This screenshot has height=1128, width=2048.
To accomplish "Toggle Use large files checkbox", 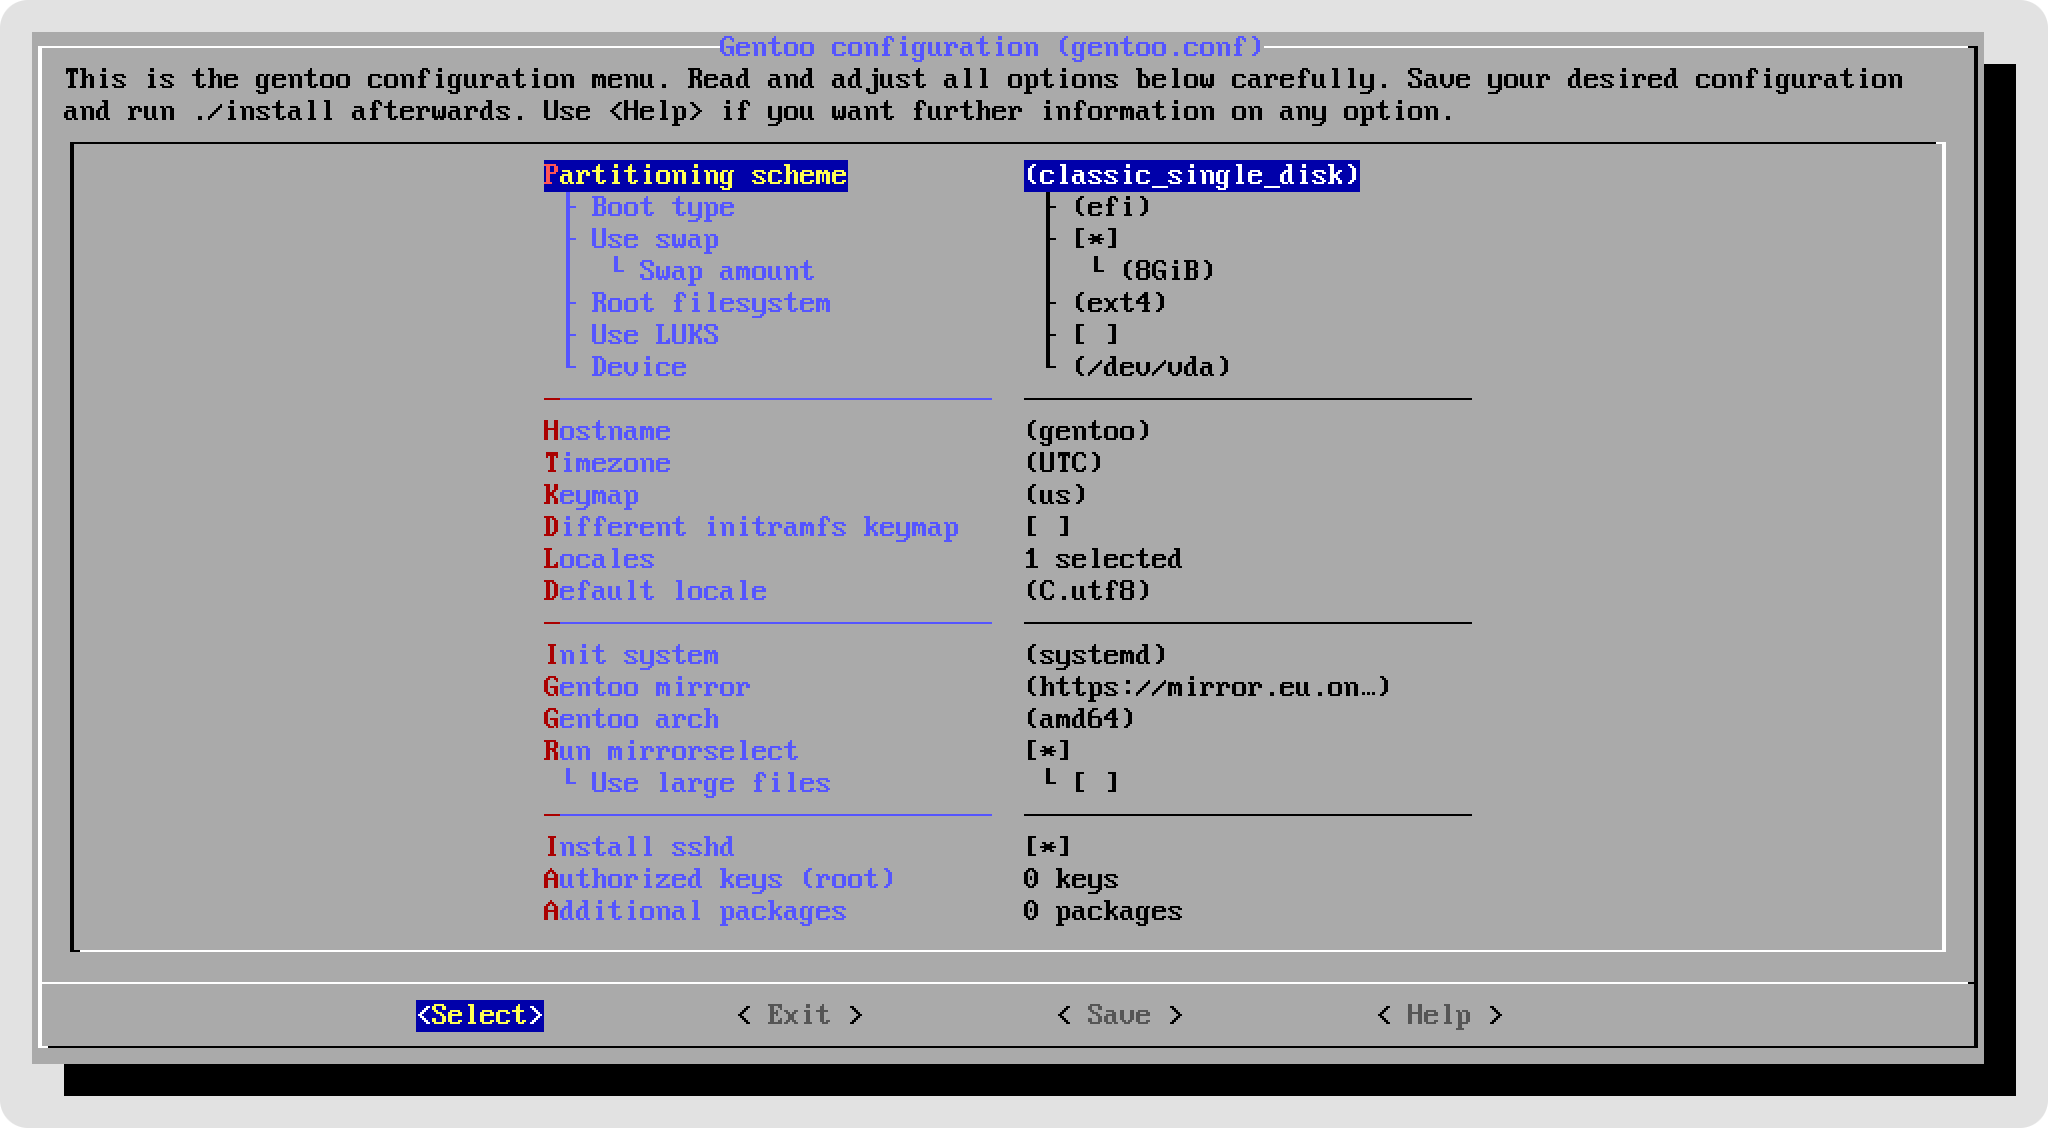I will [x=1095, y=783].
